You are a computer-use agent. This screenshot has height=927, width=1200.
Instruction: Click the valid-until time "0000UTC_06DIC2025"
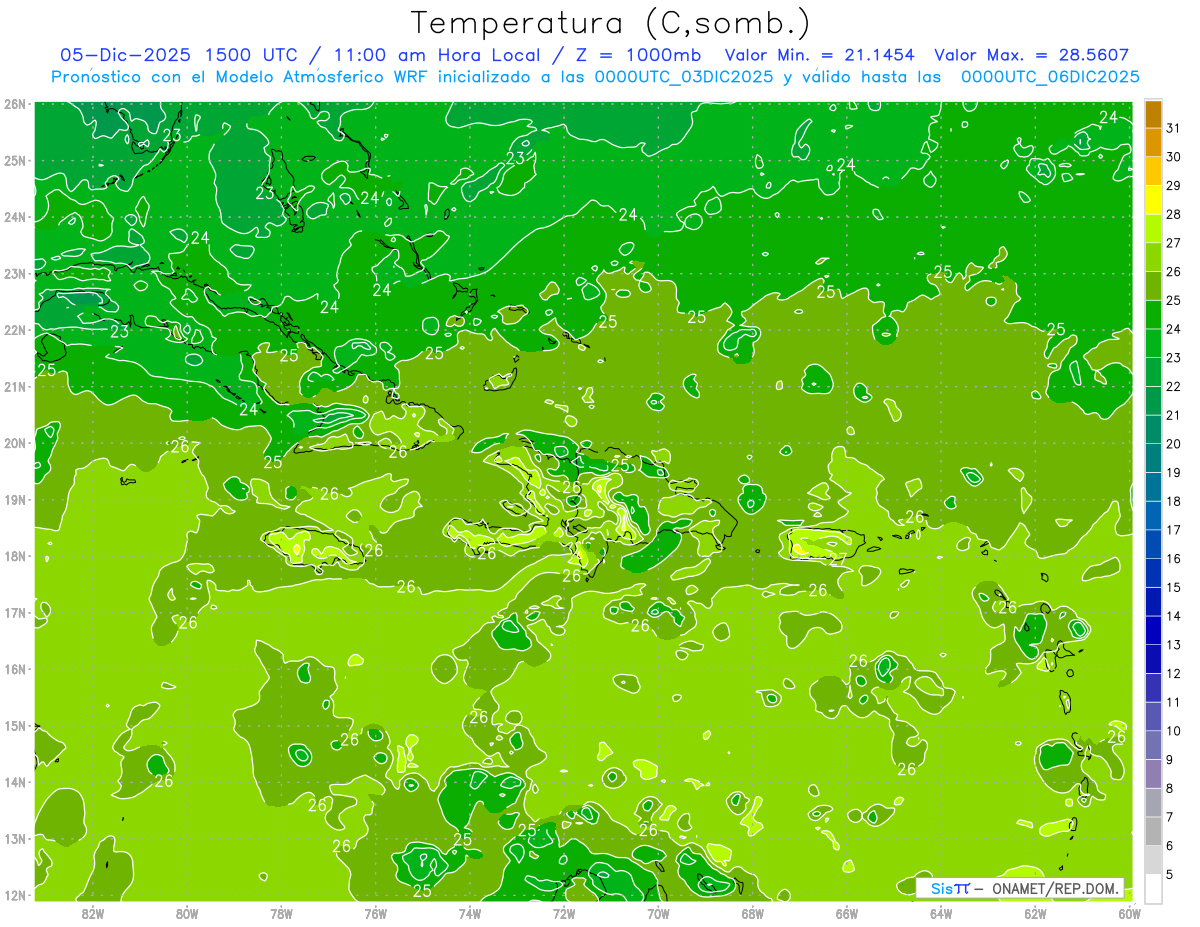pos(1050,76)
